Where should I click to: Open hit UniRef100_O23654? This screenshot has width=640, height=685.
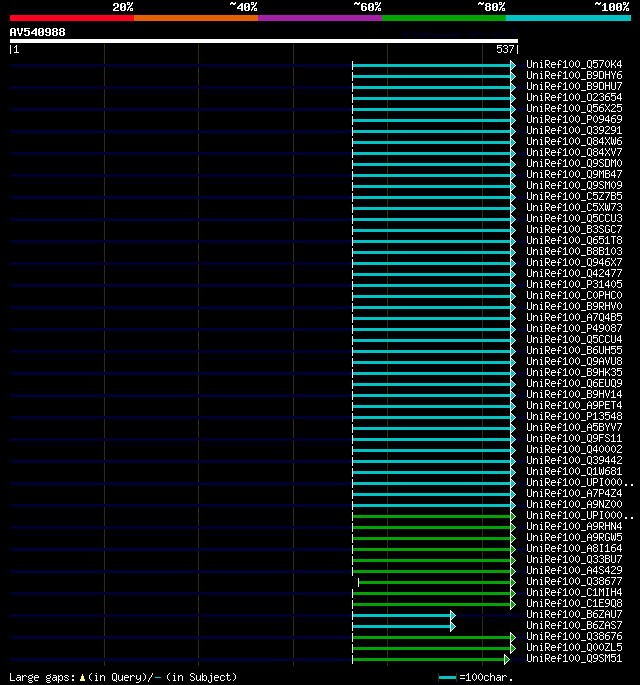pos(574,97)
